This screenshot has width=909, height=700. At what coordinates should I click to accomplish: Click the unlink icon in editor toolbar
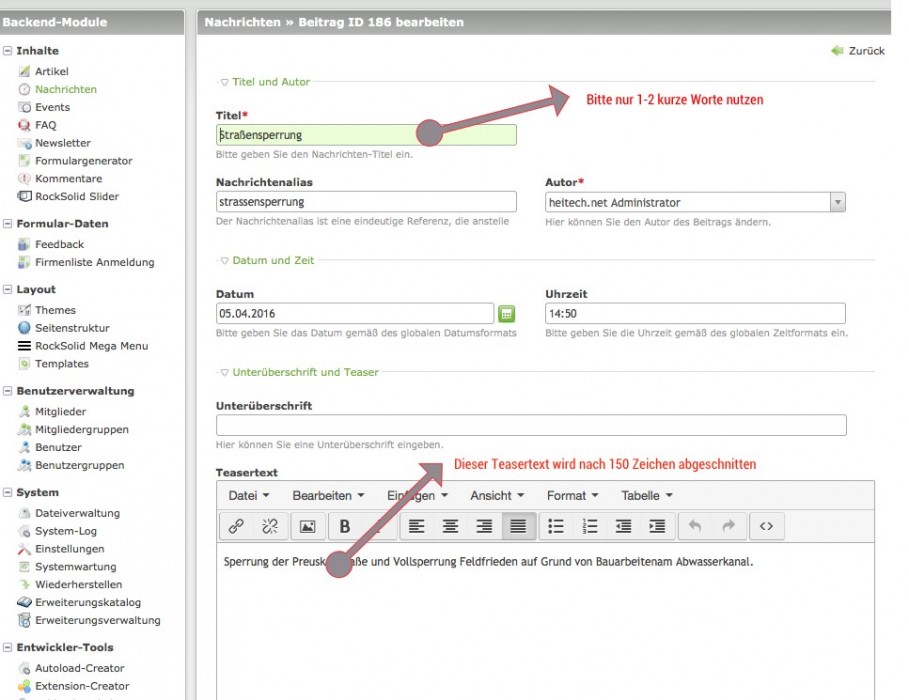[x=270, y=526]
